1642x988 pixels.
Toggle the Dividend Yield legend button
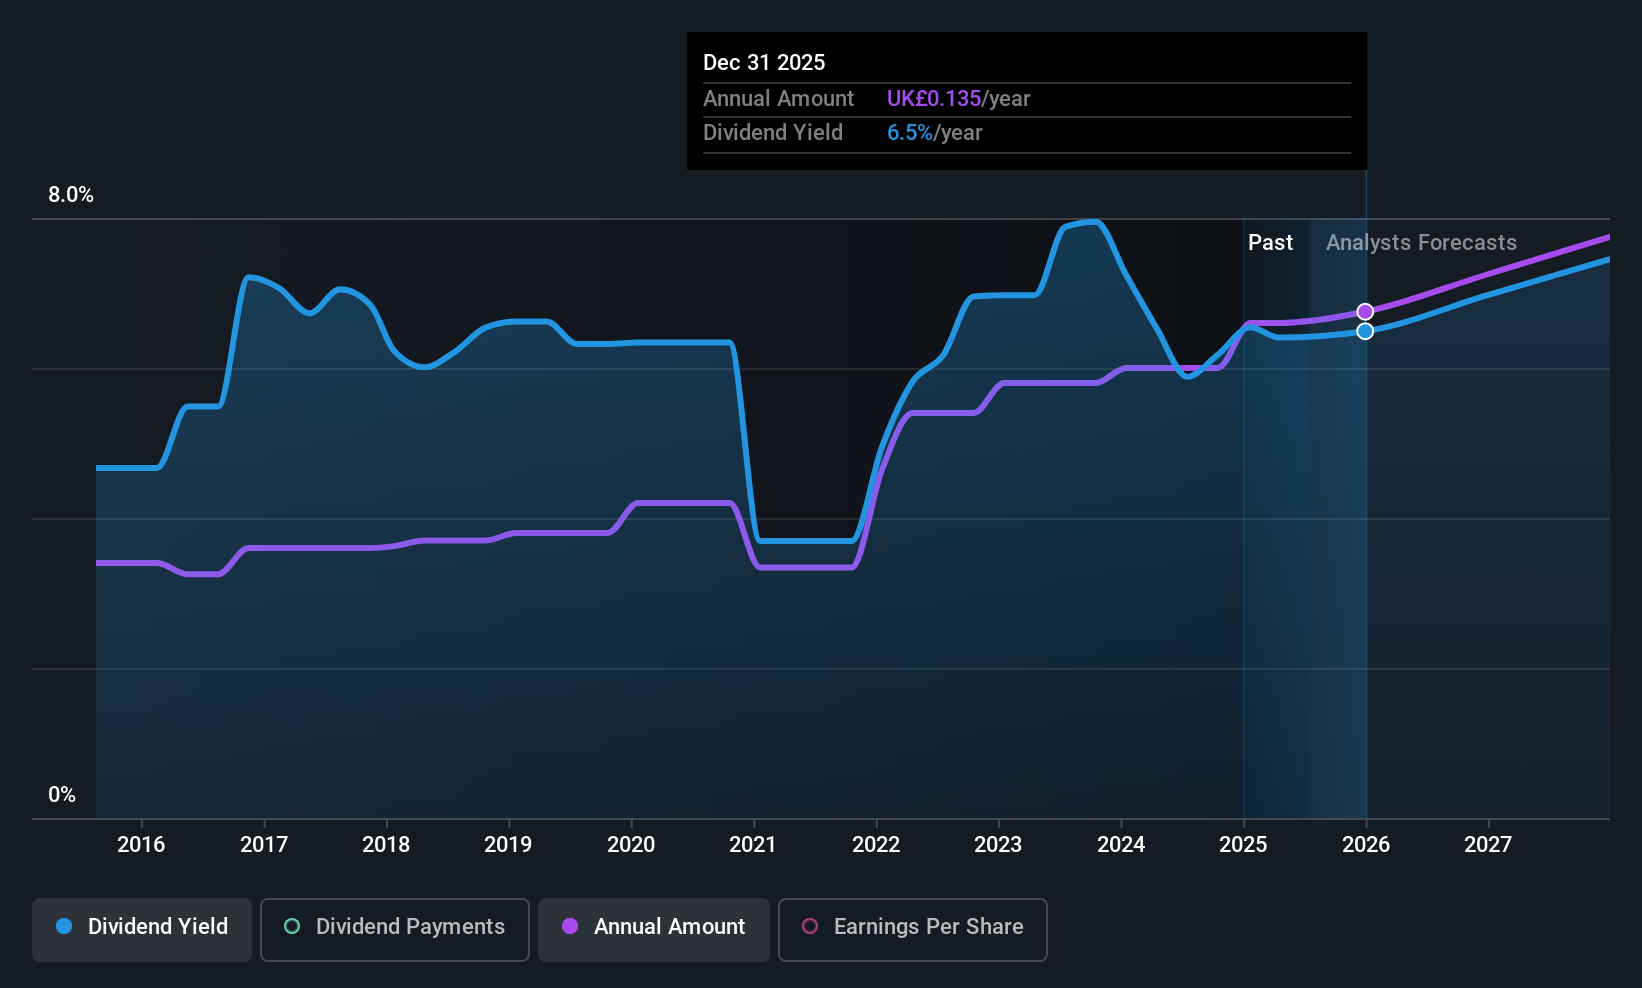142,930
